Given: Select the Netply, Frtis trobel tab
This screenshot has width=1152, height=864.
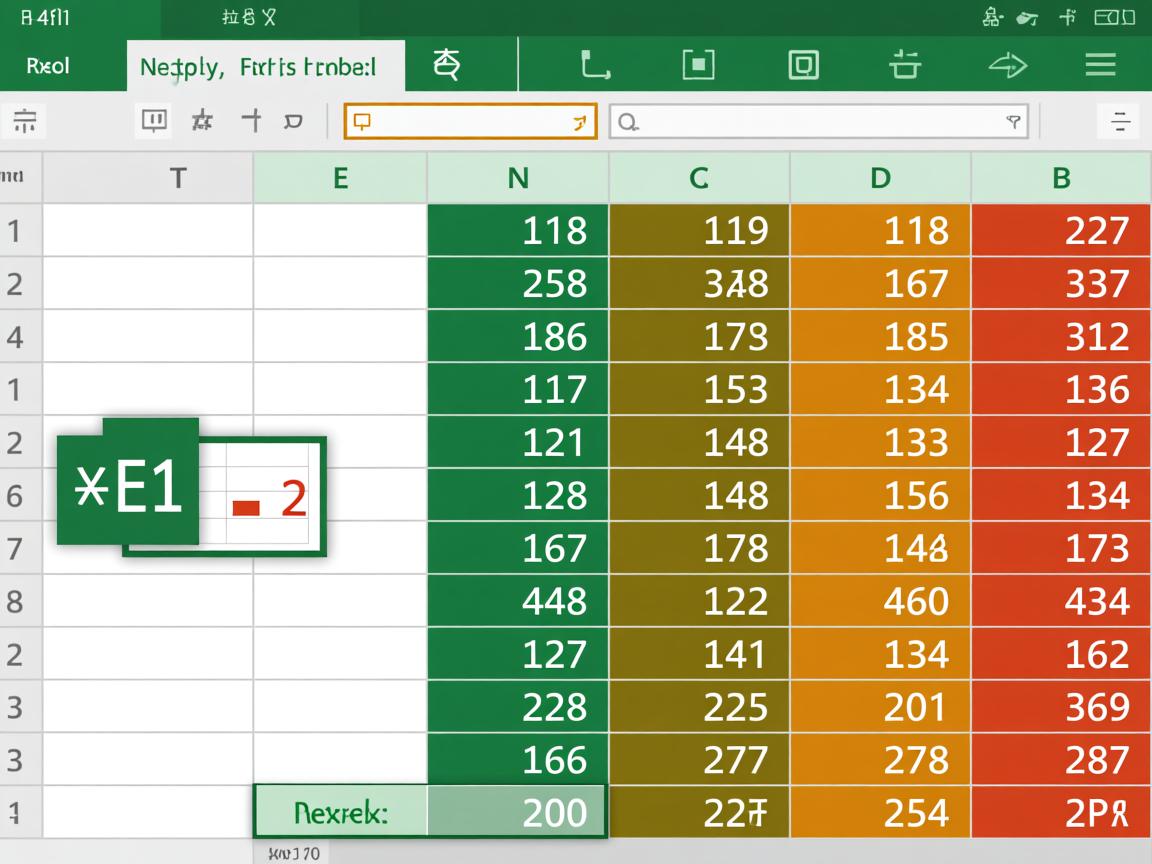Looking at the screenshot, I should point(258,67).
